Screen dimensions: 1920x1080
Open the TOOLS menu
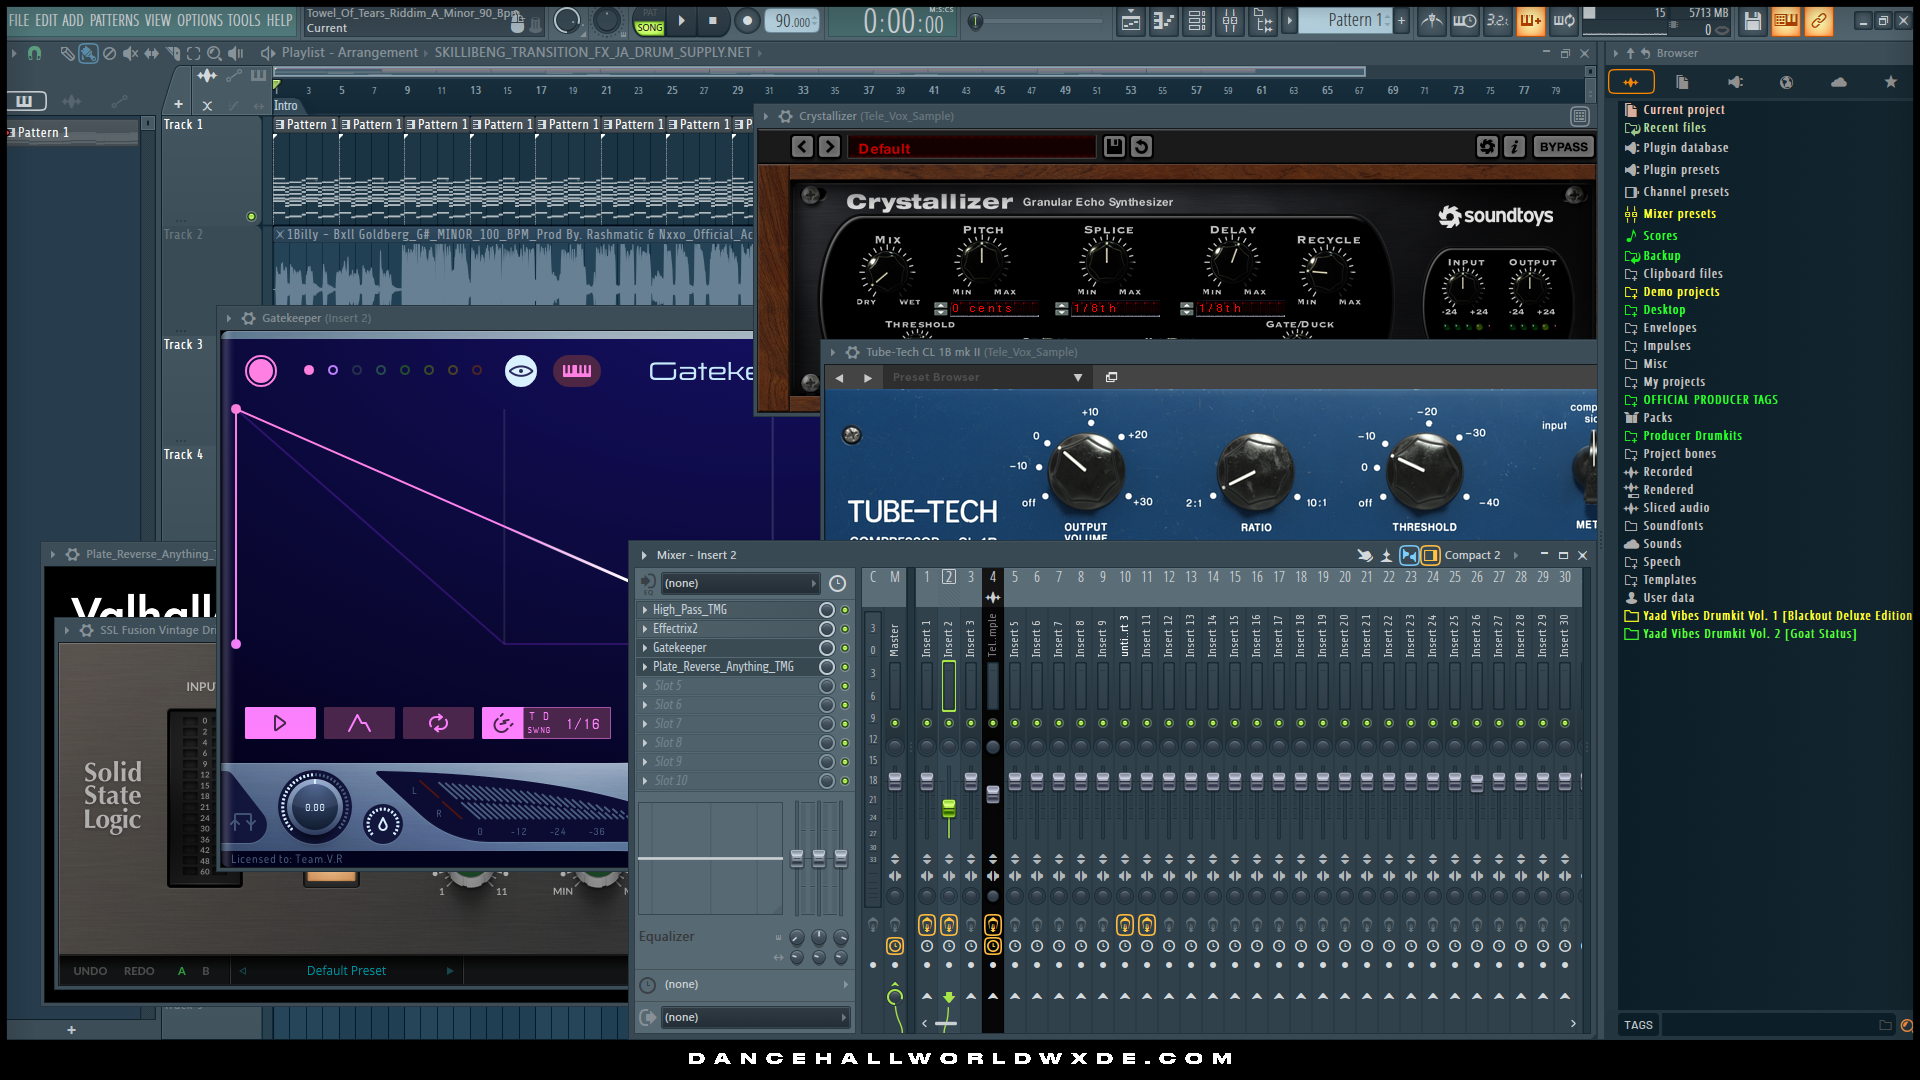(x=243, y=20)
